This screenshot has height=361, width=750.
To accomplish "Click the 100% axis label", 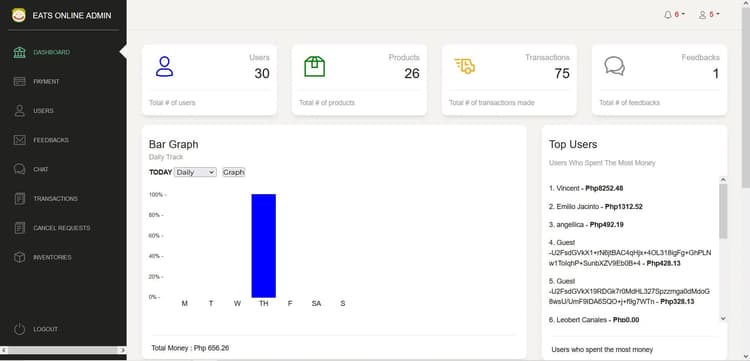I will tap(157, 195).
